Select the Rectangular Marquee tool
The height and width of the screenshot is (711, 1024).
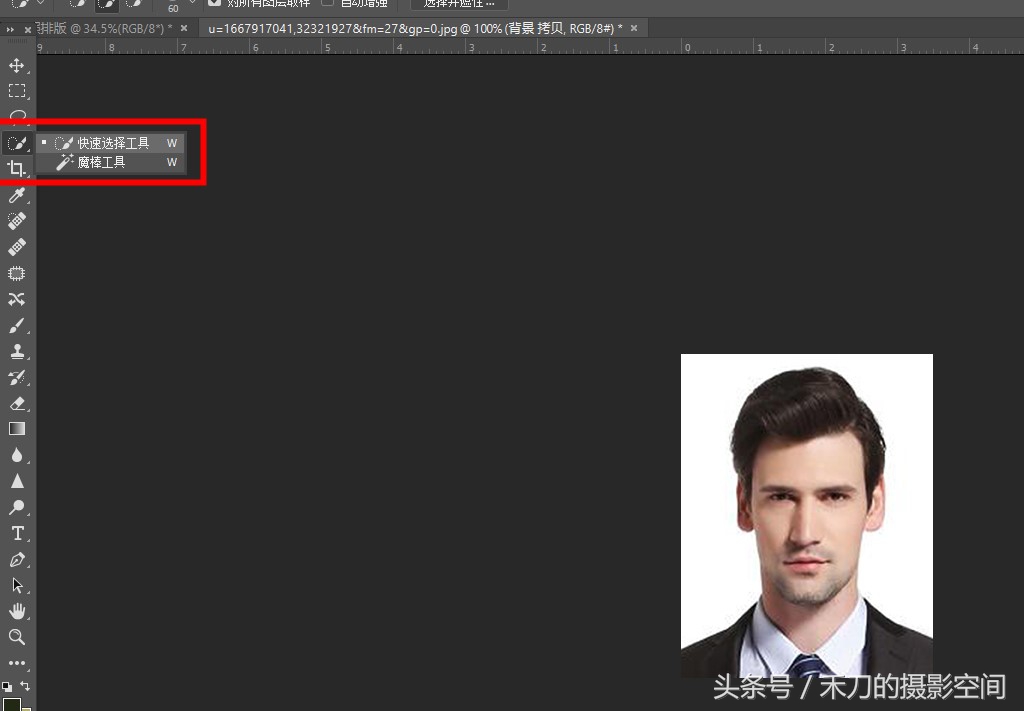tap(17, 91)
